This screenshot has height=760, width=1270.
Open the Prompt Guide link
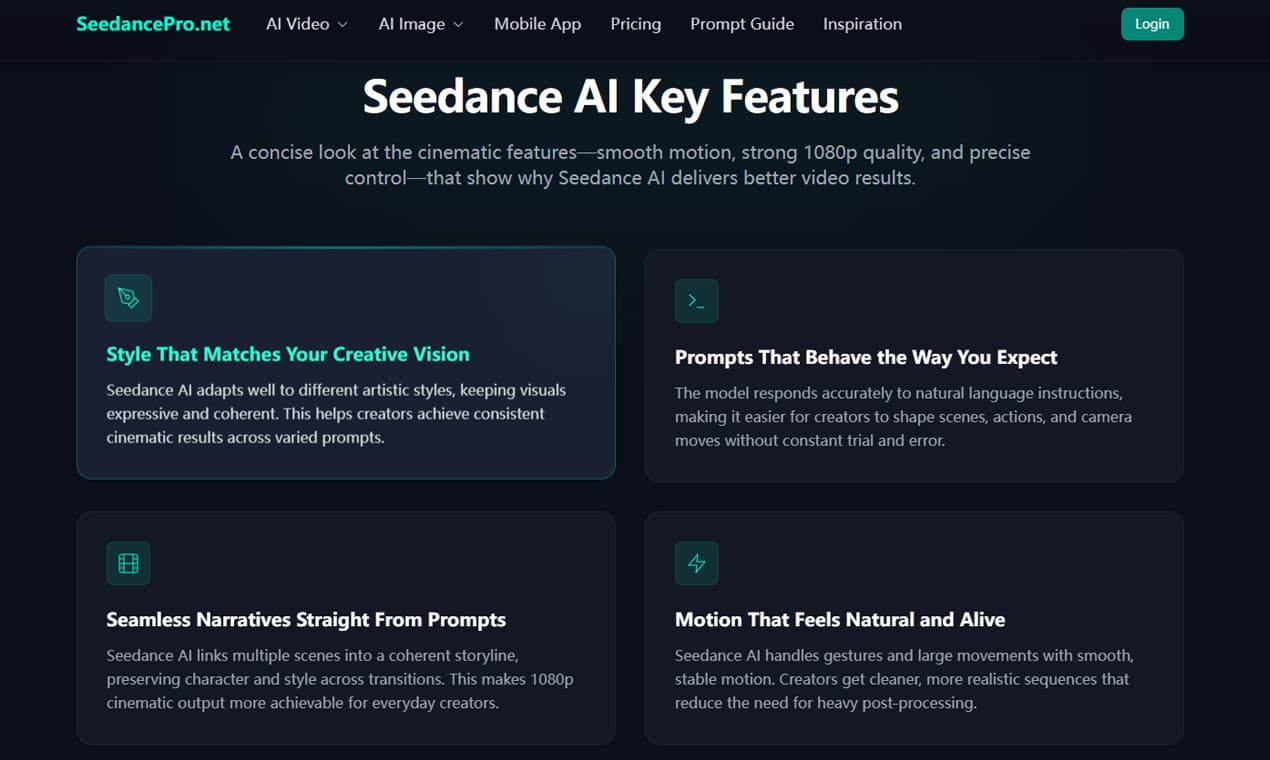[x=742, y=24]
